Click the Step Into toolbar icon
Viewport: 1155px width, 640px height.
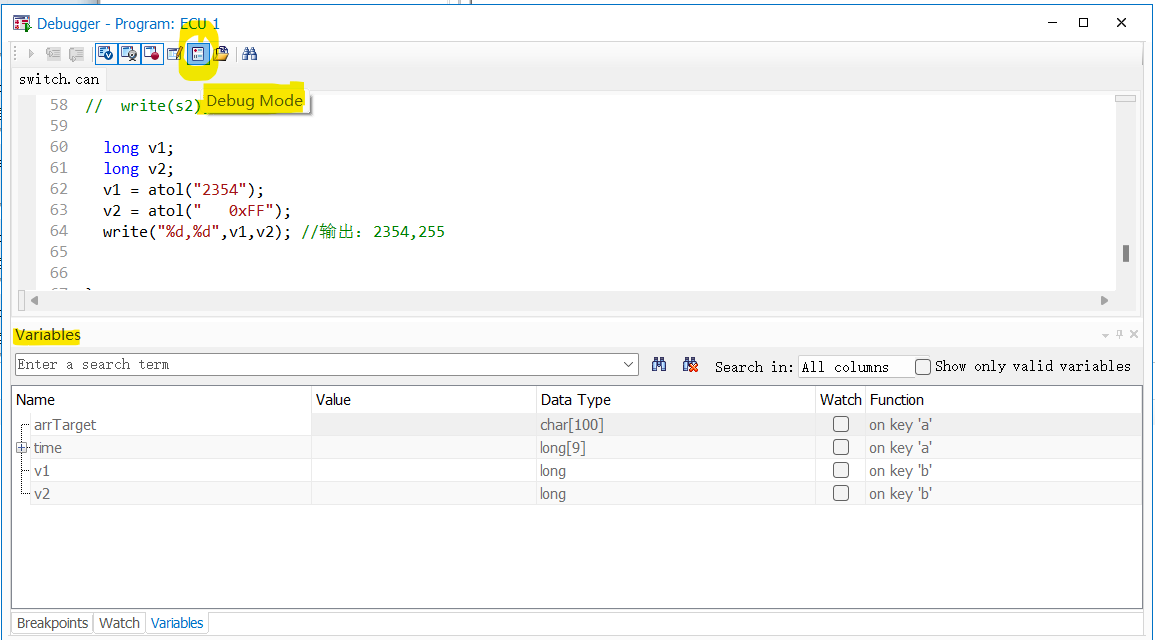coord(53,54)
